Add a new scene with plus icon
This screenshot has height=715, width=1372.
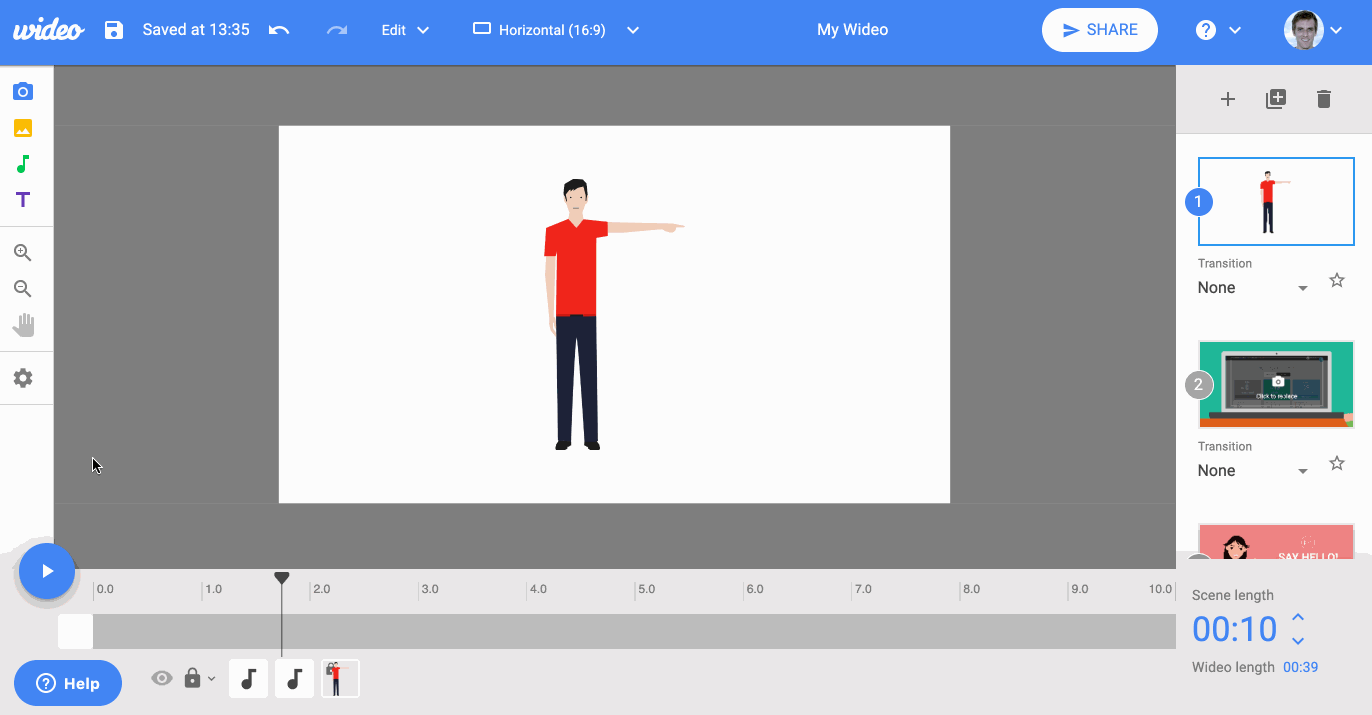click(x=1228, y=99)
